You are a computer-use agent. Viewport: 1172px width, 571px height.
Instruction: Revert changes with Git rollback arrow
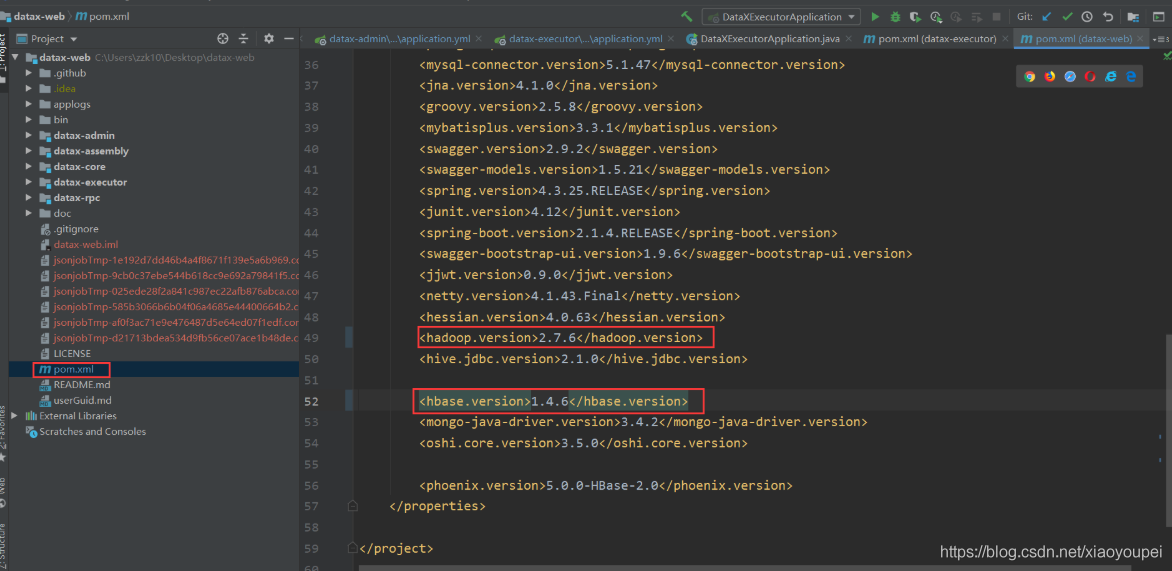1108,16
